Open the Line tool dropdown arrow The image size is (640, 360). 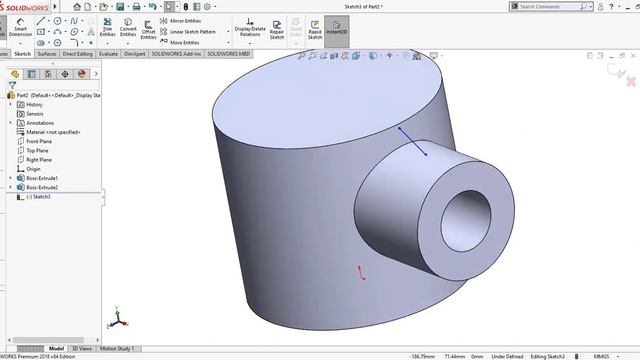tap(48, 21)
